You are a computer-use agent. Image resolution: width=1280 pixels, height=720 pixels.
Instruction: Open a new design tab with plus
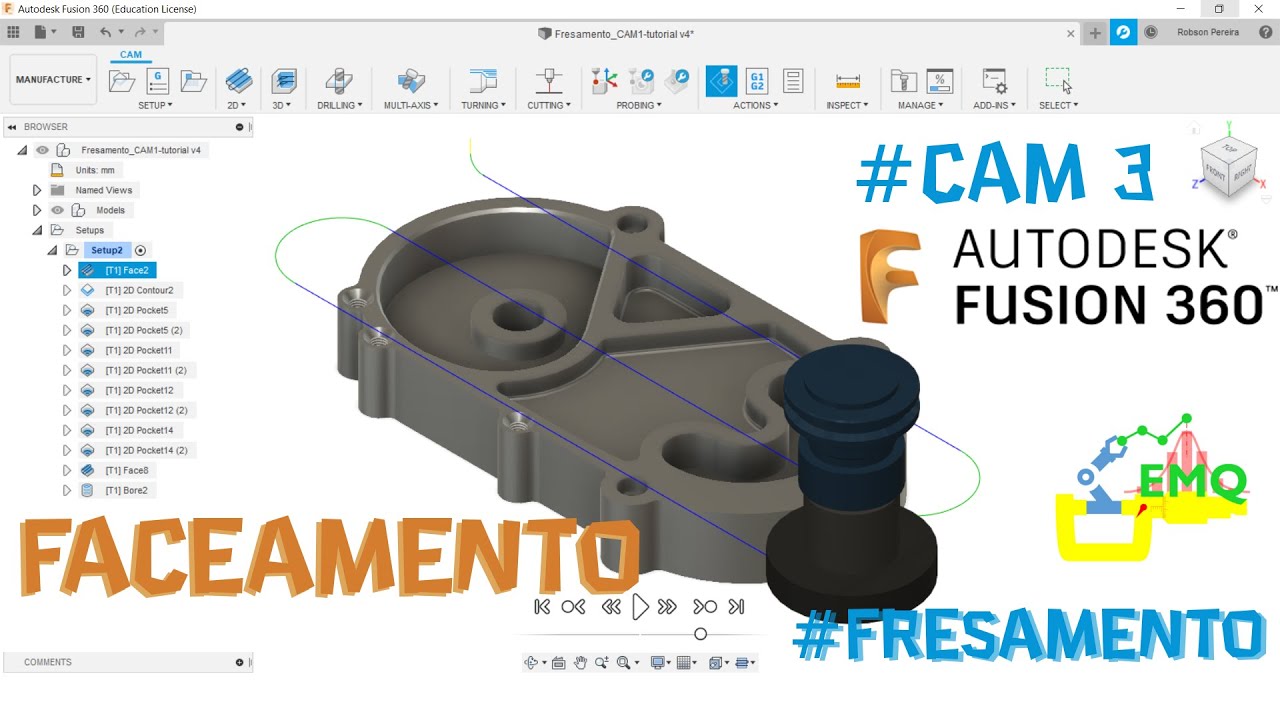click(x=1095, y=33)
